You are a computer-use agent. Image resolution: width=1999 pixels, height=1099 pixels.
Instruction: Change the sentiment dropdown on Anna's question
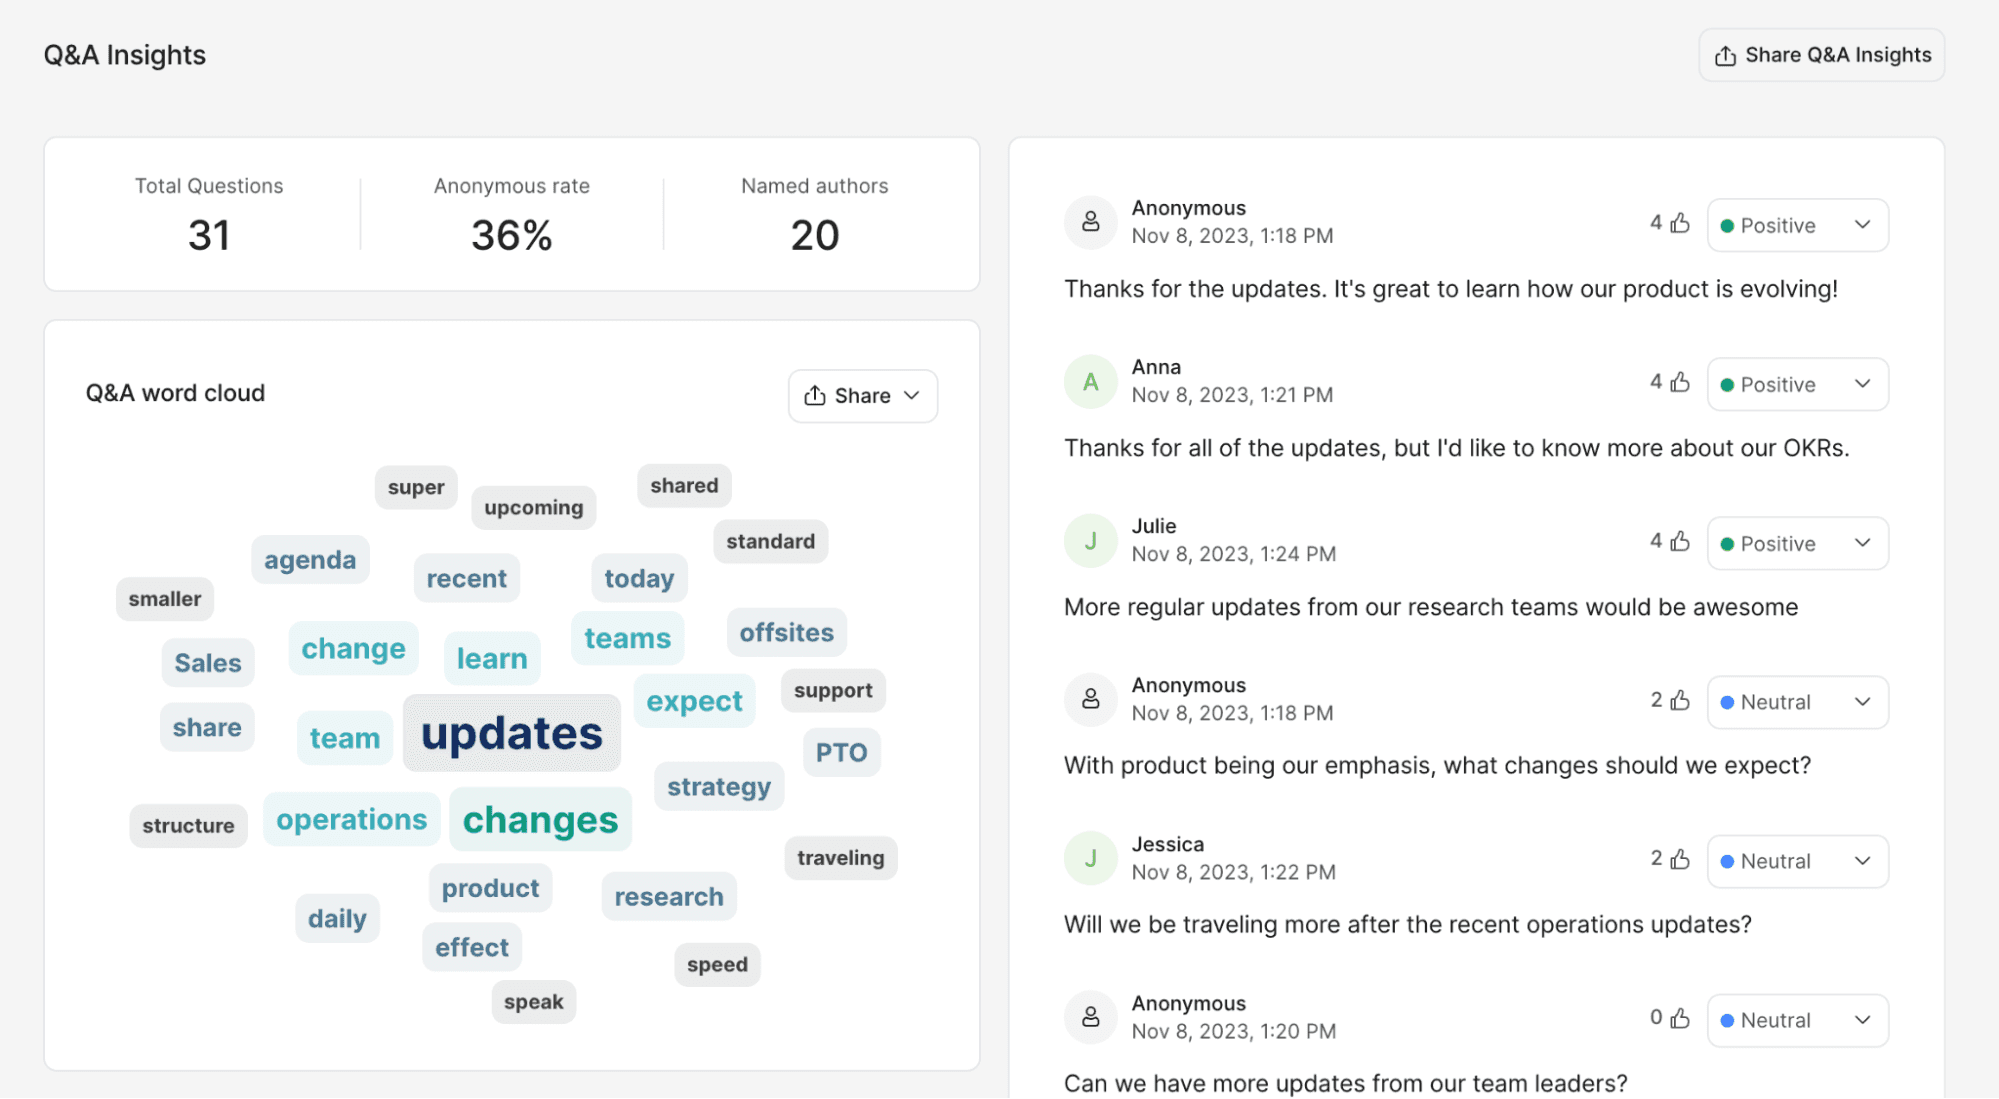tap(1797, 384)
